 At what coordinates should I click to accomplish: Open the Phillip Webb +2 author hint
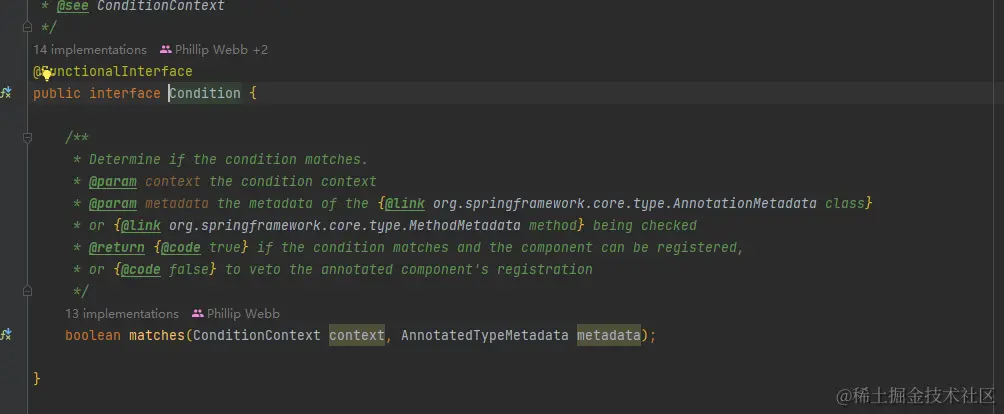pos(222,49)
